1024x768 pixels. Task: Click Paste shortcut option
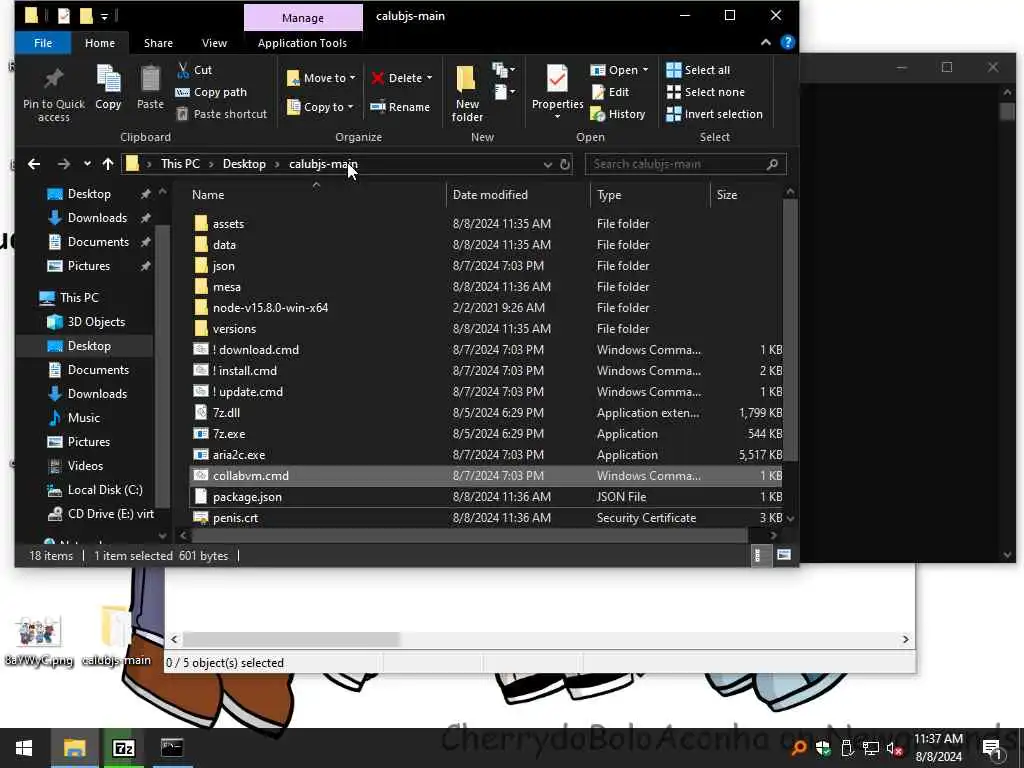(x=221, y=114)
